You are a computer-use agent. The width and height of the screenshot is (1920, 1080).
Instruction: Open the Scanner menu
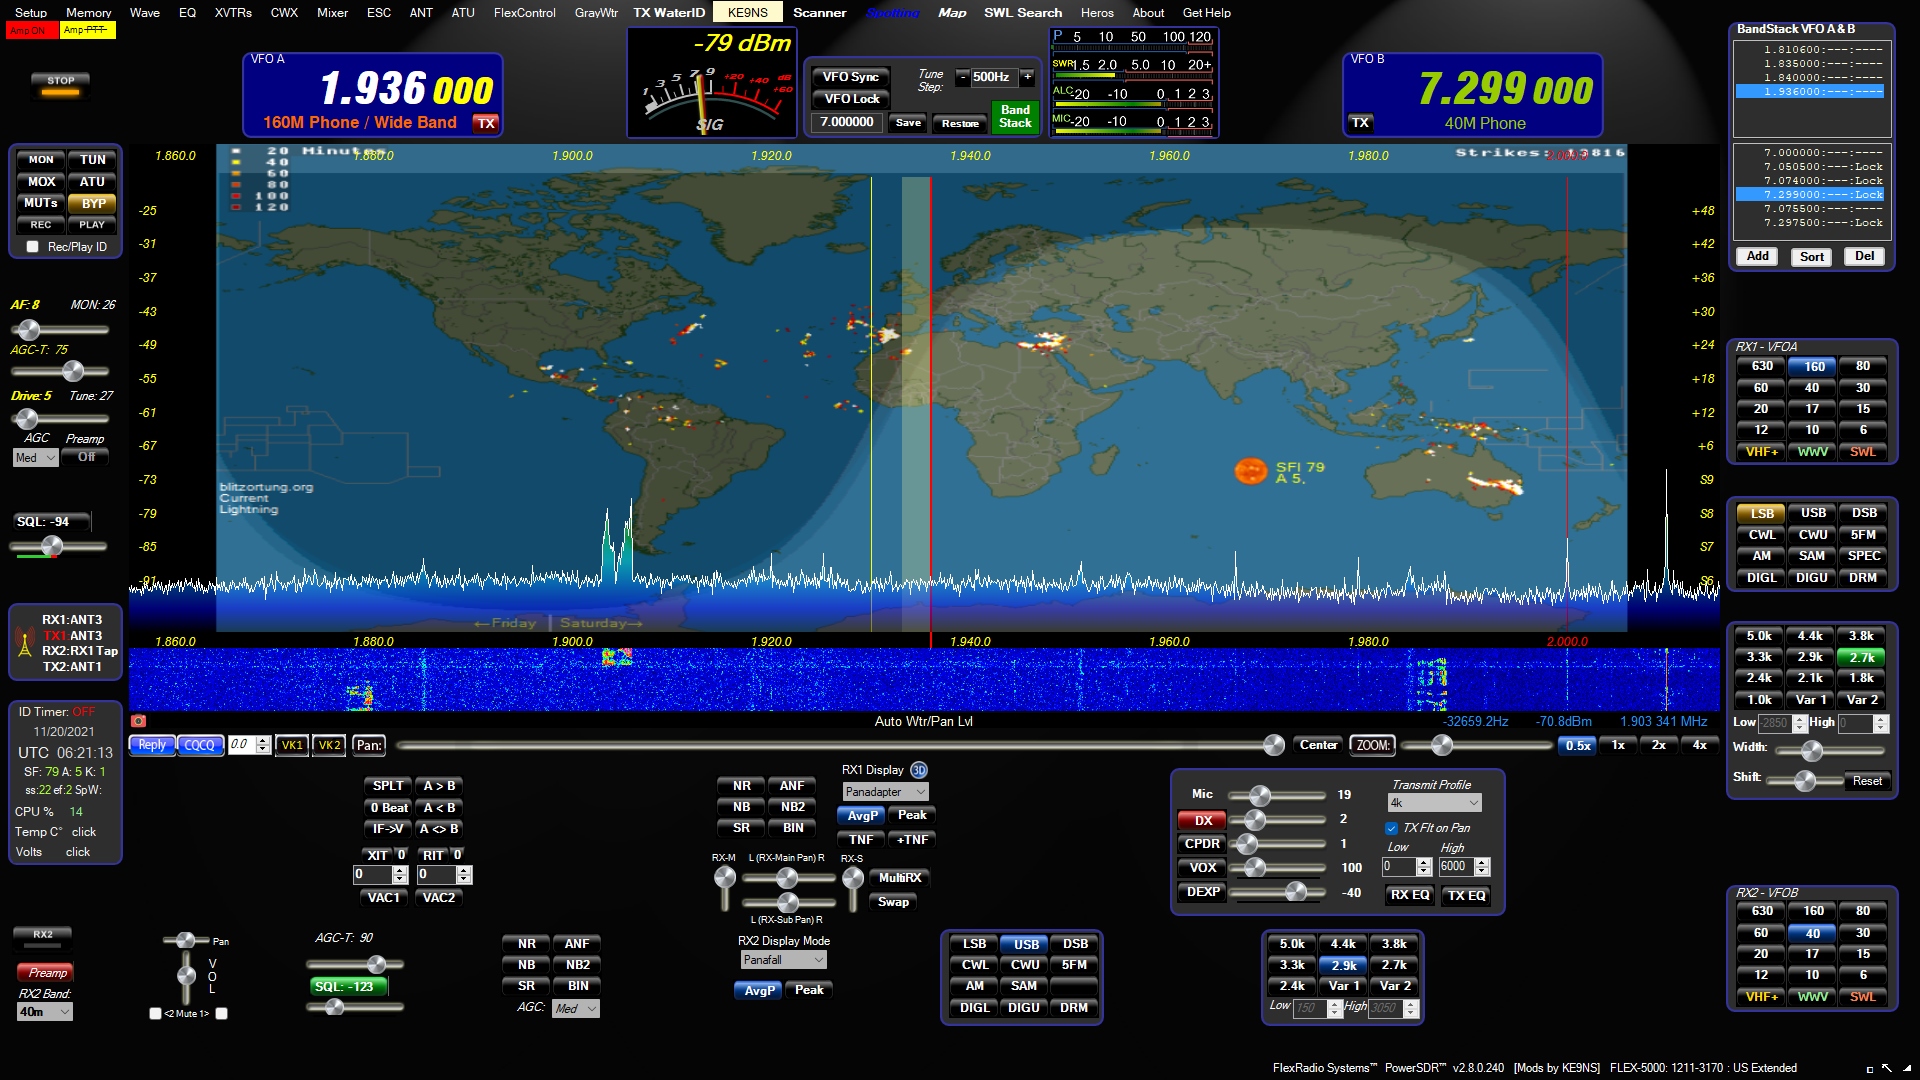point(819,13)
